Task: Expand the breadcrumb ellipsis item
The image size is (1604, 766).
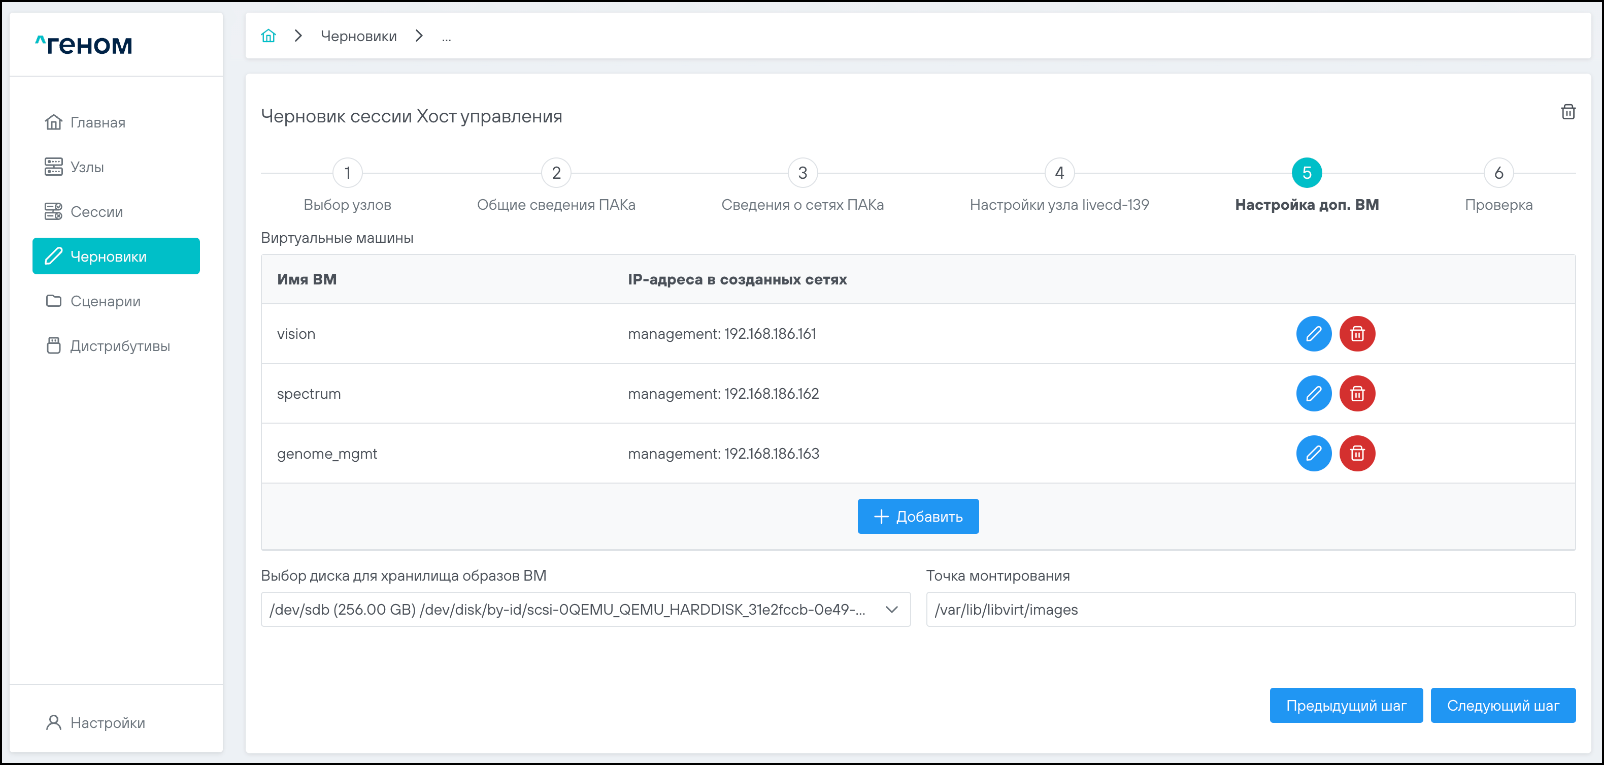Action: pos(446,37)
